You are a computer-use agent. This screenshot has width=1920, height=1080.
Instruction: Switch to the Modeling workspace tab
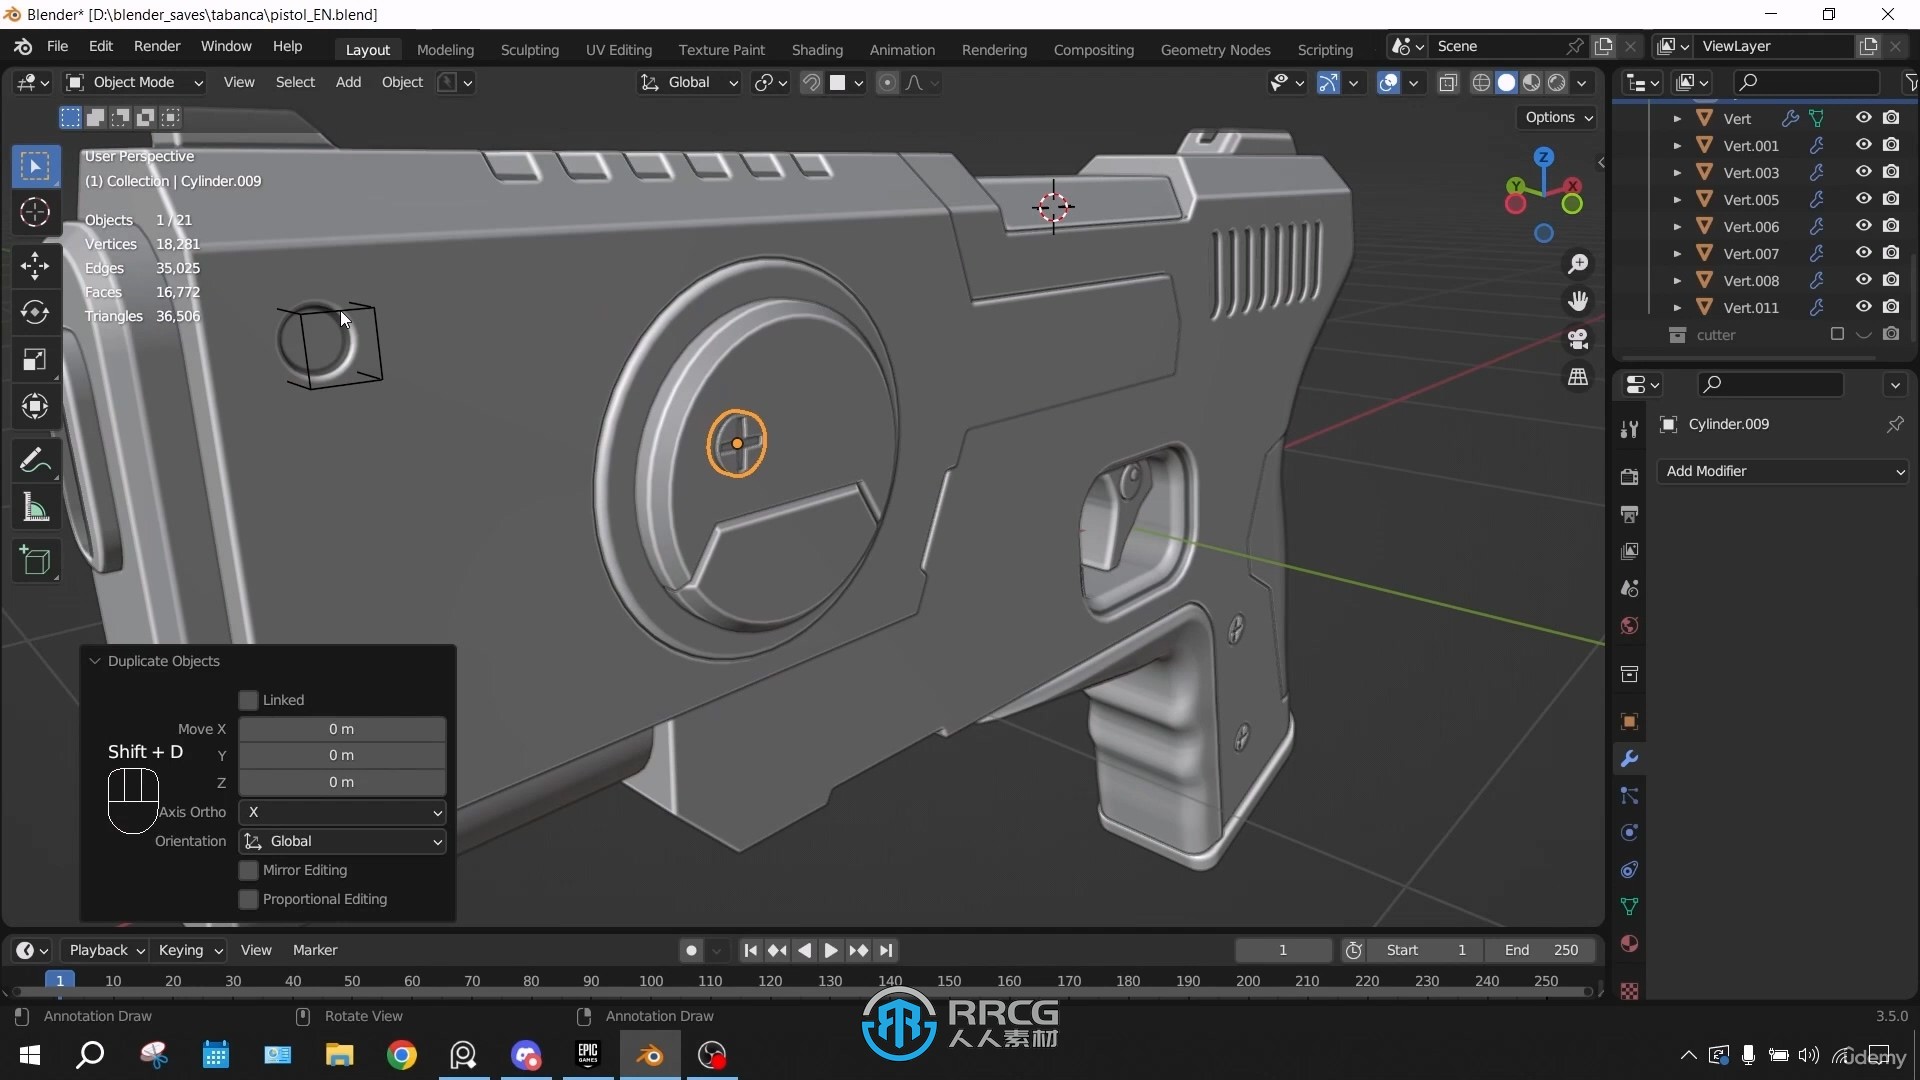click(x=445, y=49)
